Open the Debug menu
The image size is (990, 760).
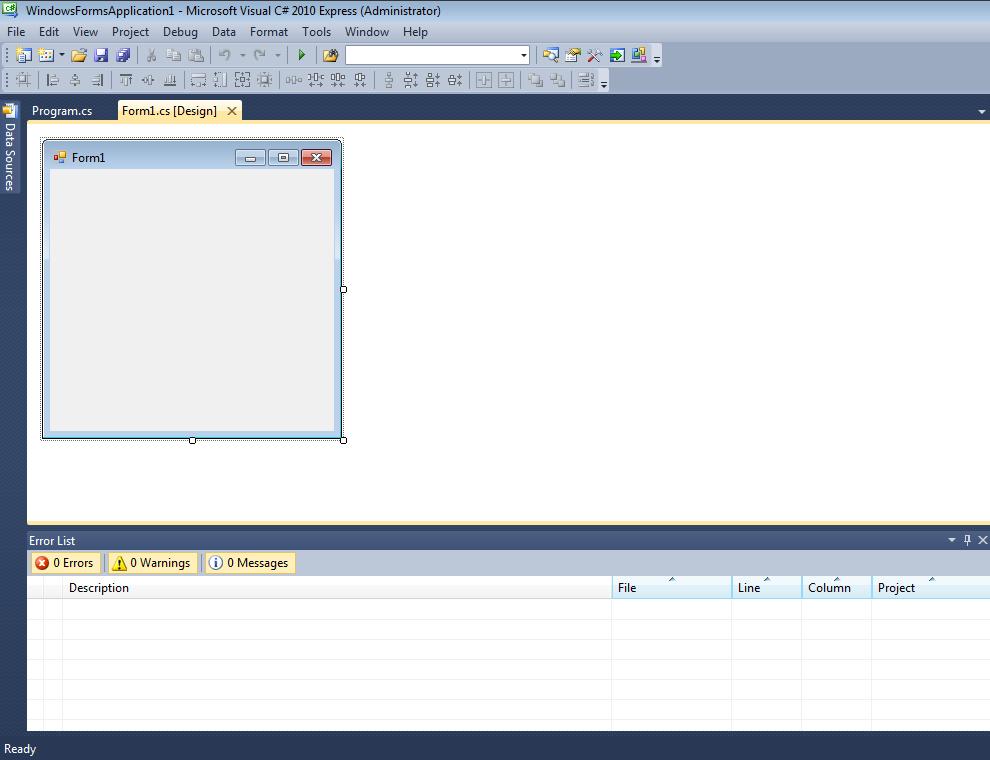click(x=180, y=32)
